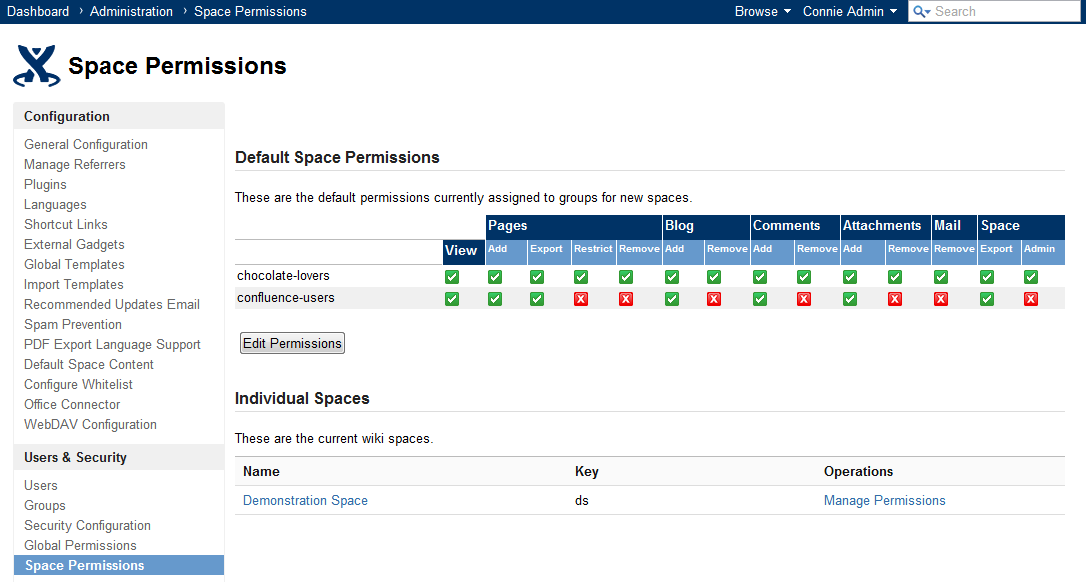Open Security Configuration in sidebar

pyautogui.click(x=87, y=526)
